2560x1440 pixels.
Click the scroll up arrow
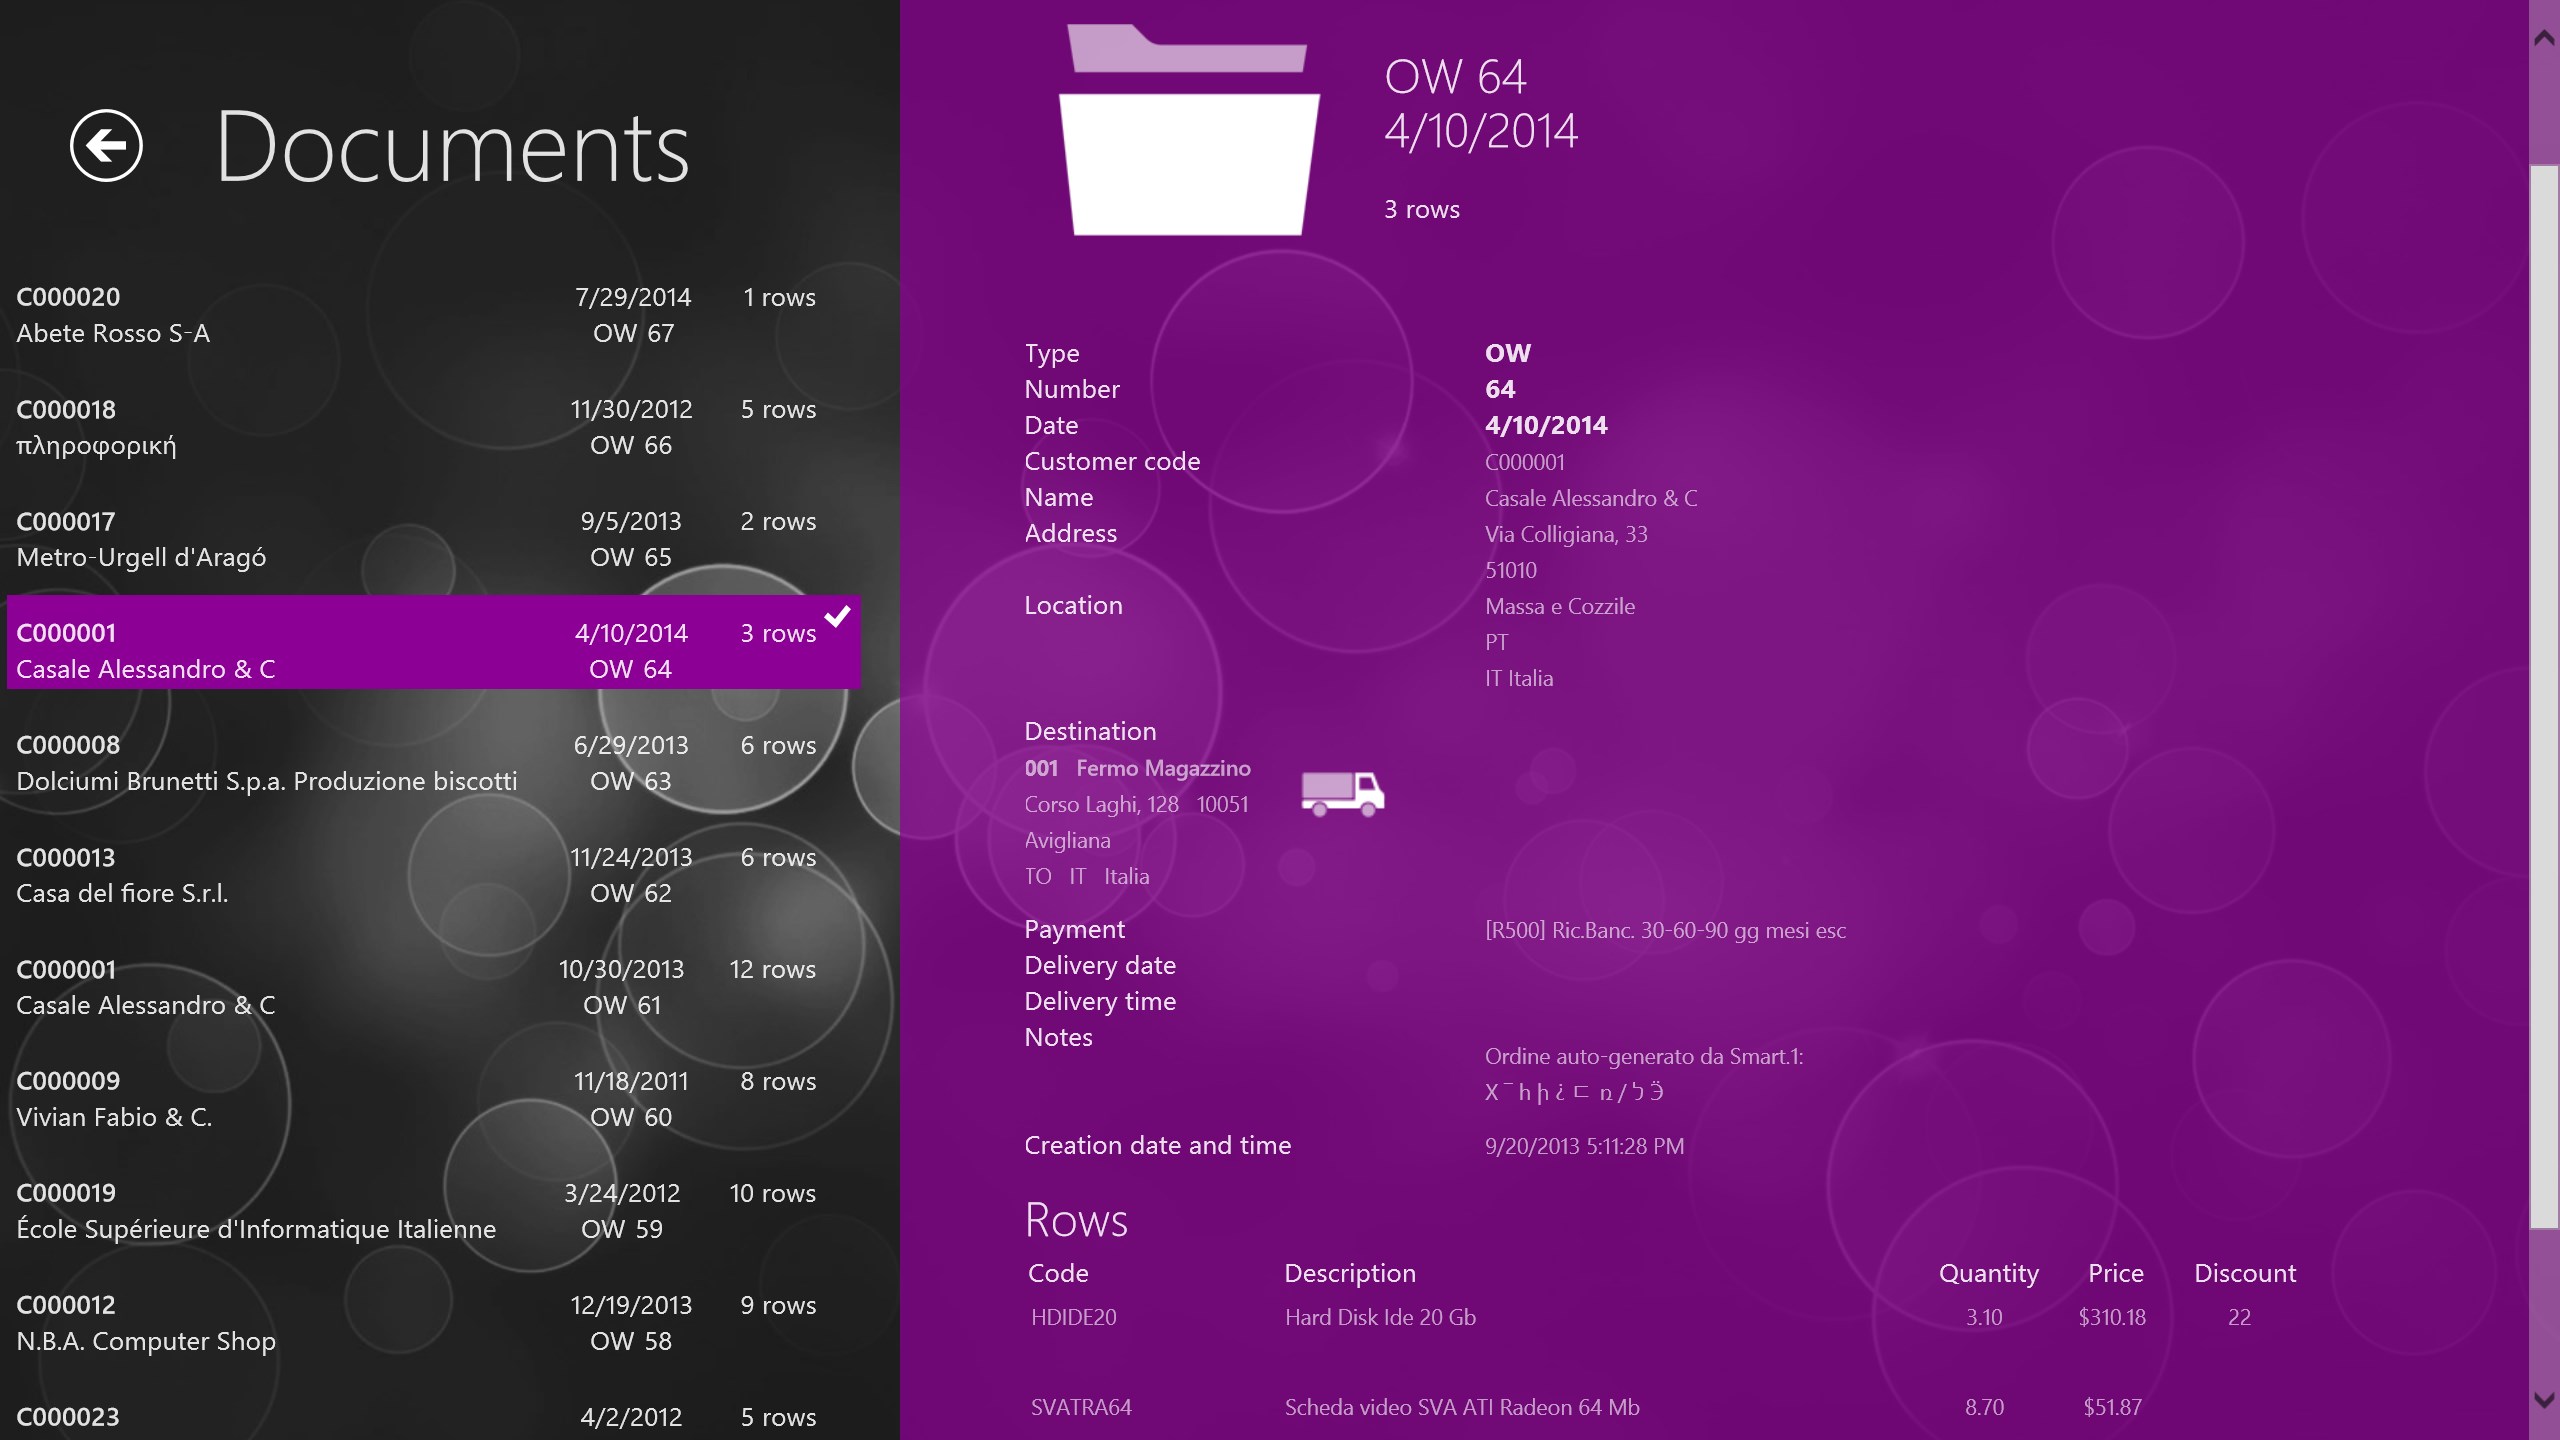[x=2544, y=38]
